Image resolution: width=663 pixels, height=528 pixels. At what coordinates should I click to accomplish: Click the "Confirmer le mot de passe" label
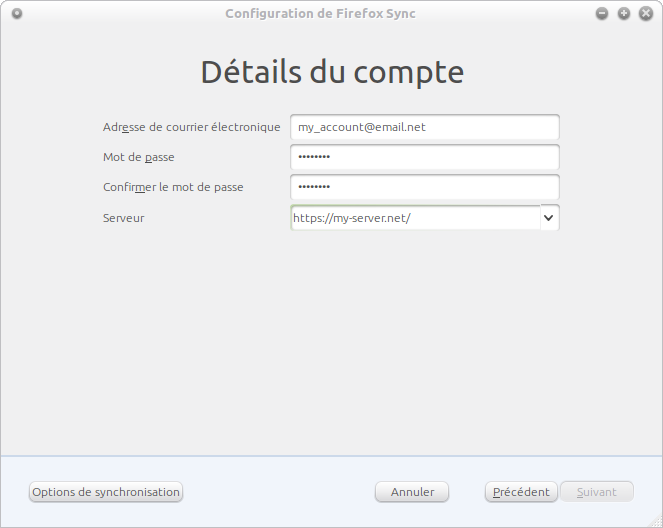click(x=173, y=188)
